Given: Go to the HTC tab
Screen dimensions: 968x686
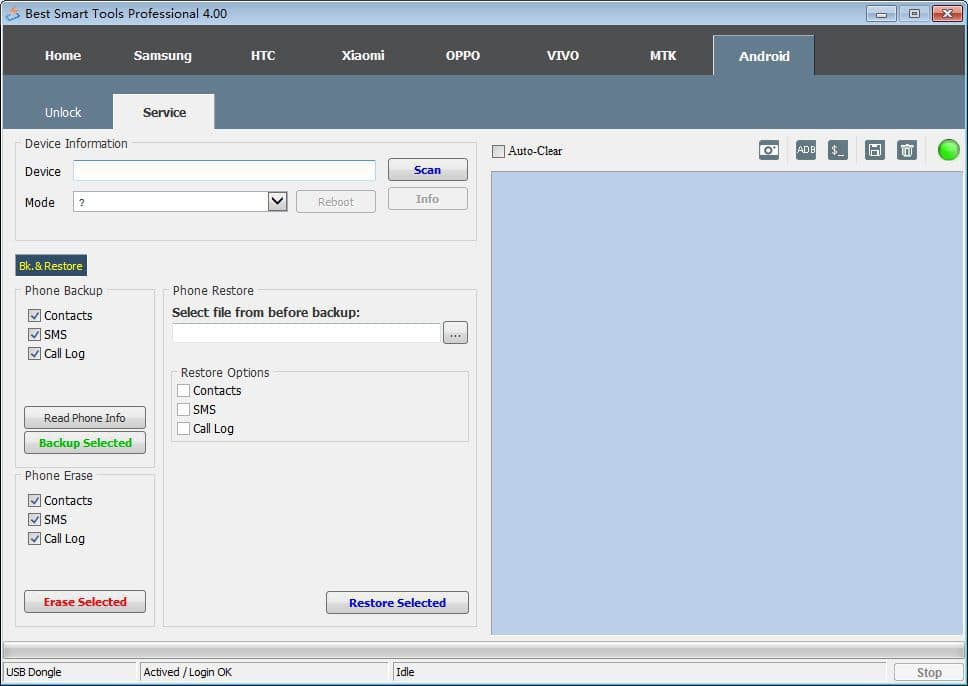Looking at the screenshot, I should (263, 56).
